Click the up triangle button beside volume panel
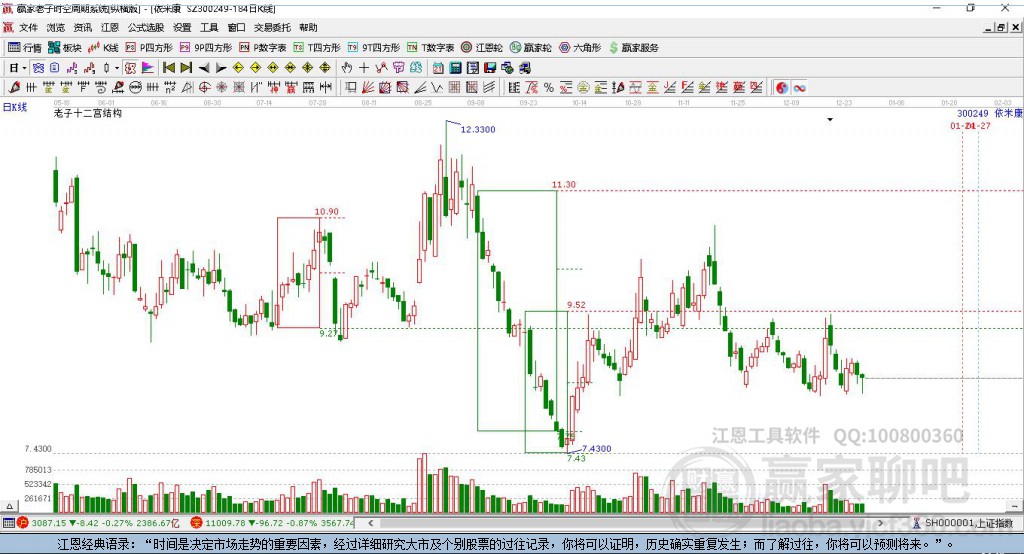Screen dimensions: 1024x554 point(9,506)
